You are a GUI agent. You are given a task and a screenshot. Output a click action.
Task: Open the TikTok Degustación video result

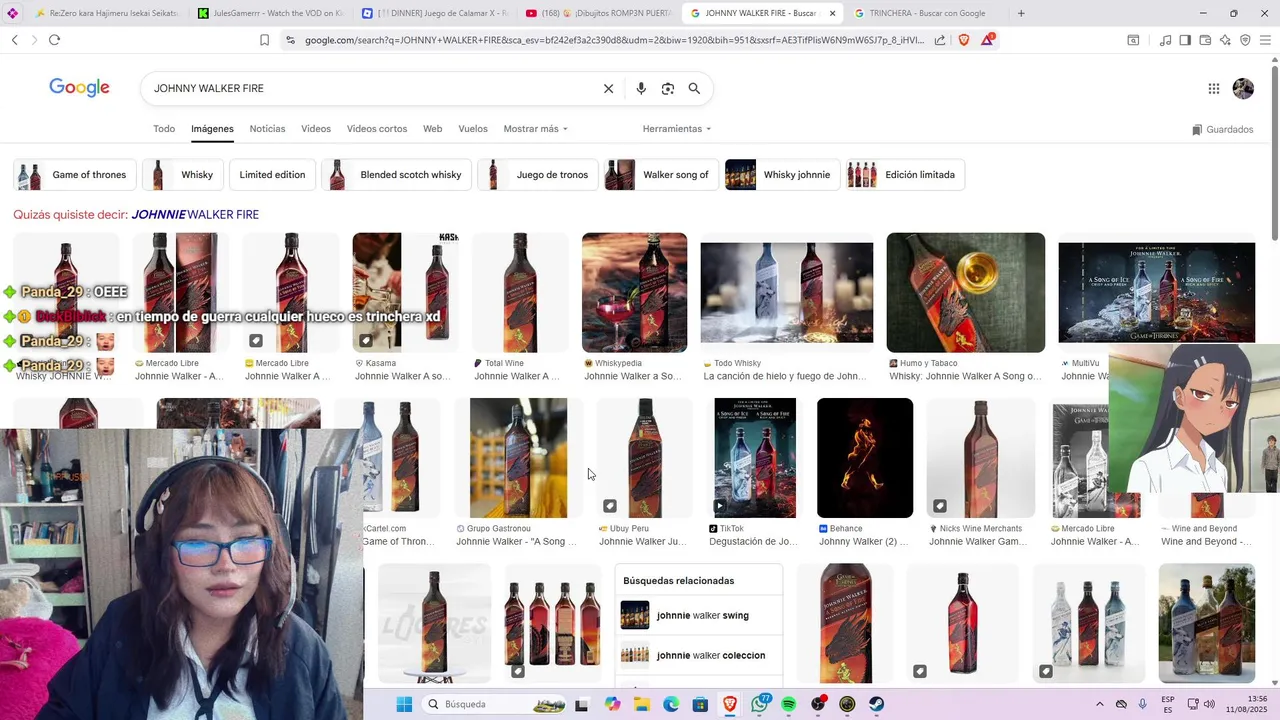point(755,458)
